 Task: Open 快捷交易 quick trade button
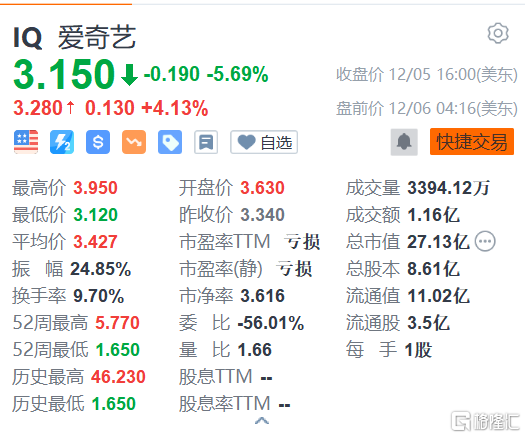click(472, 142)
